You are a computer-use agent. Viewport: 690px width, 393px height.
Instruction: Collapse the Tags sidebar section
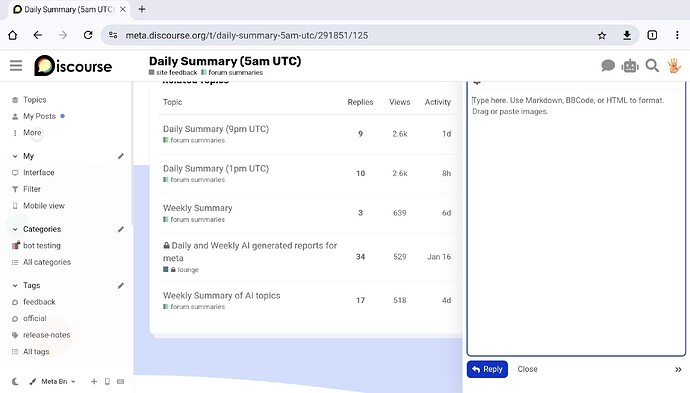[x=15, y=286]
